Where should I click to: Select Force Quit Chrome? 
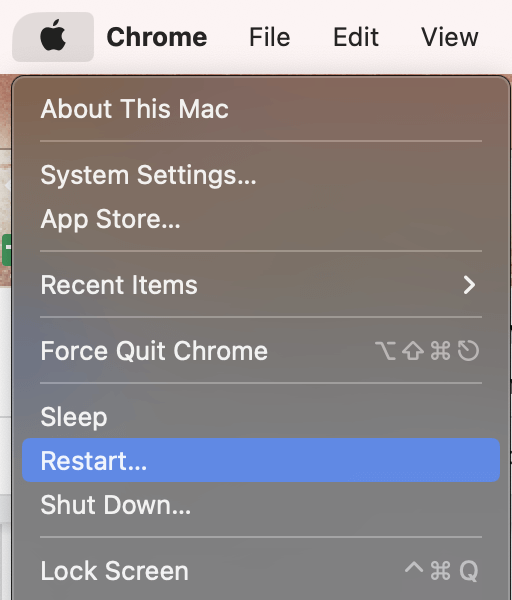click(x=261, y=351)
